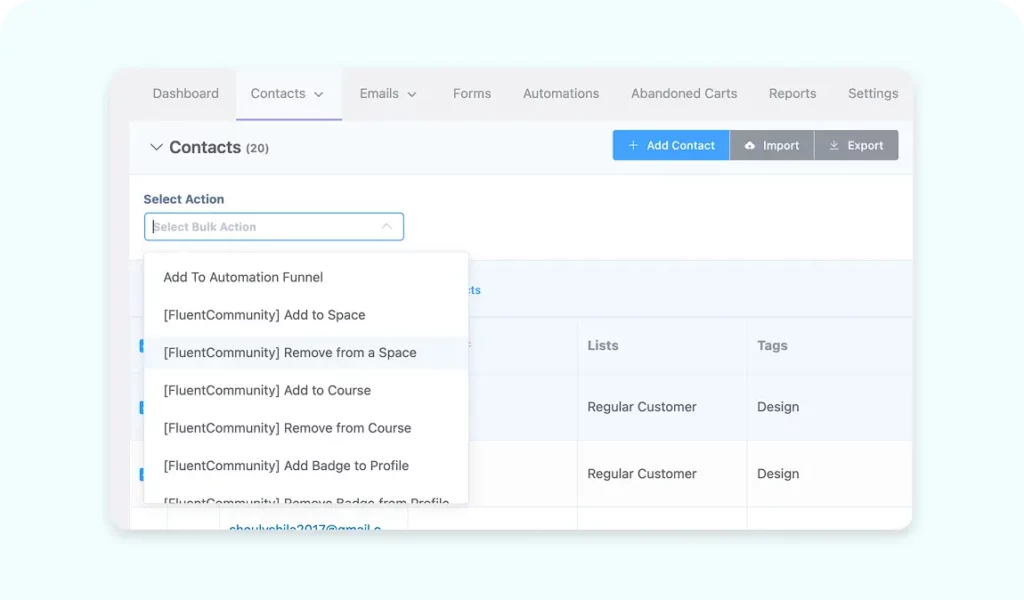
Task: Open the Settings tab
Action: coord(872,93)
